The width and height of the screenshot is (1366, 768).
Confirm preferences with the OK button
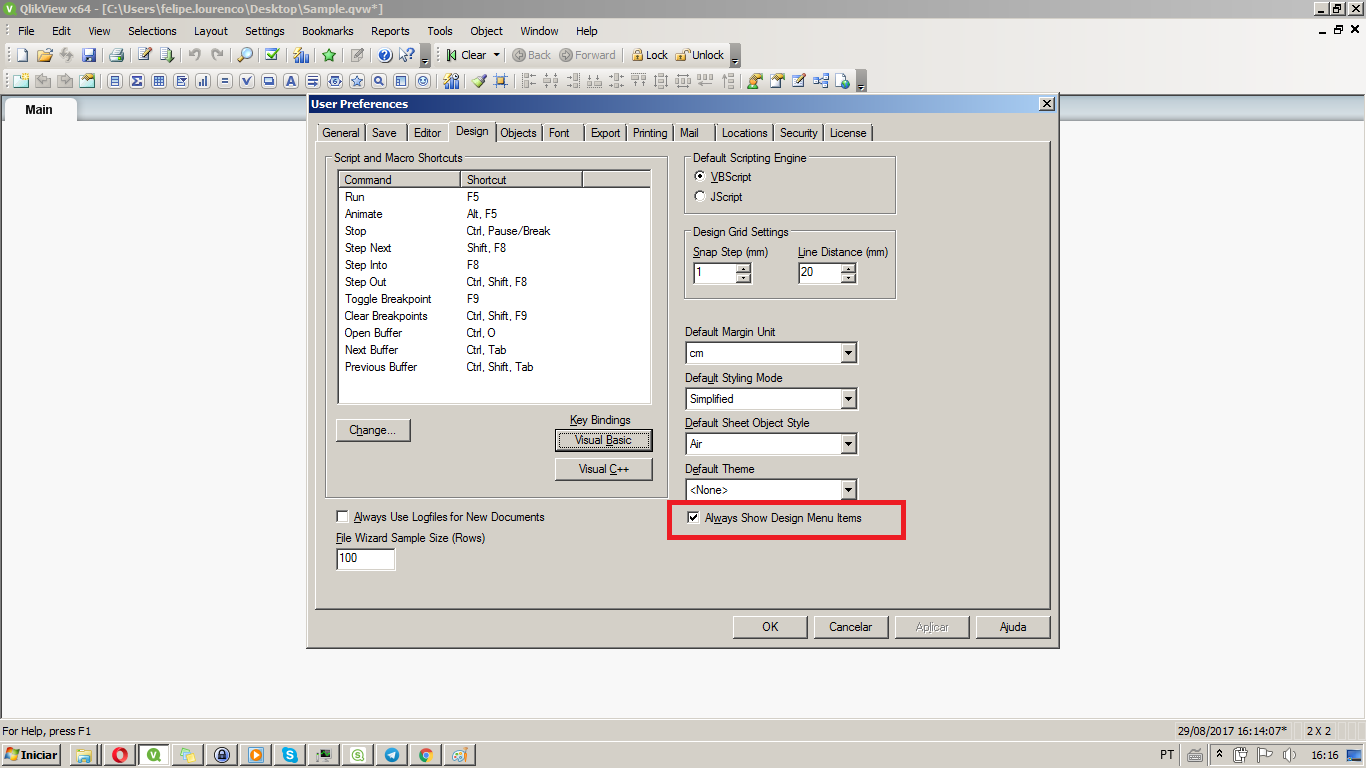coord(770,627)
